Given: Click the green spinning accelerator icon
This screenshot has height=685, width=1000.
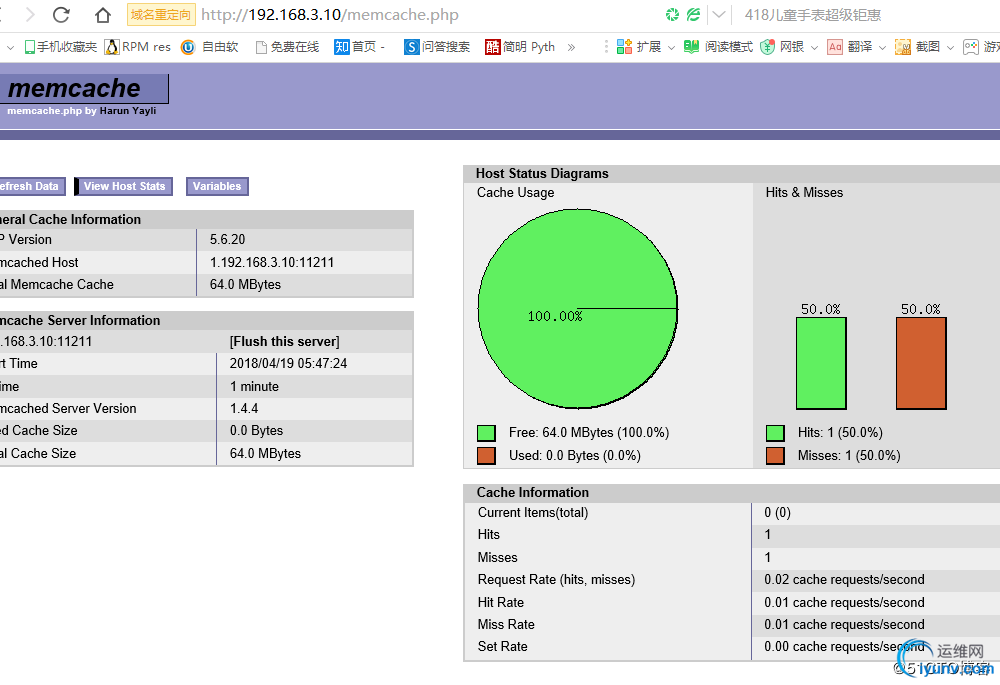Looking at the screenshot, I should 672,15.
